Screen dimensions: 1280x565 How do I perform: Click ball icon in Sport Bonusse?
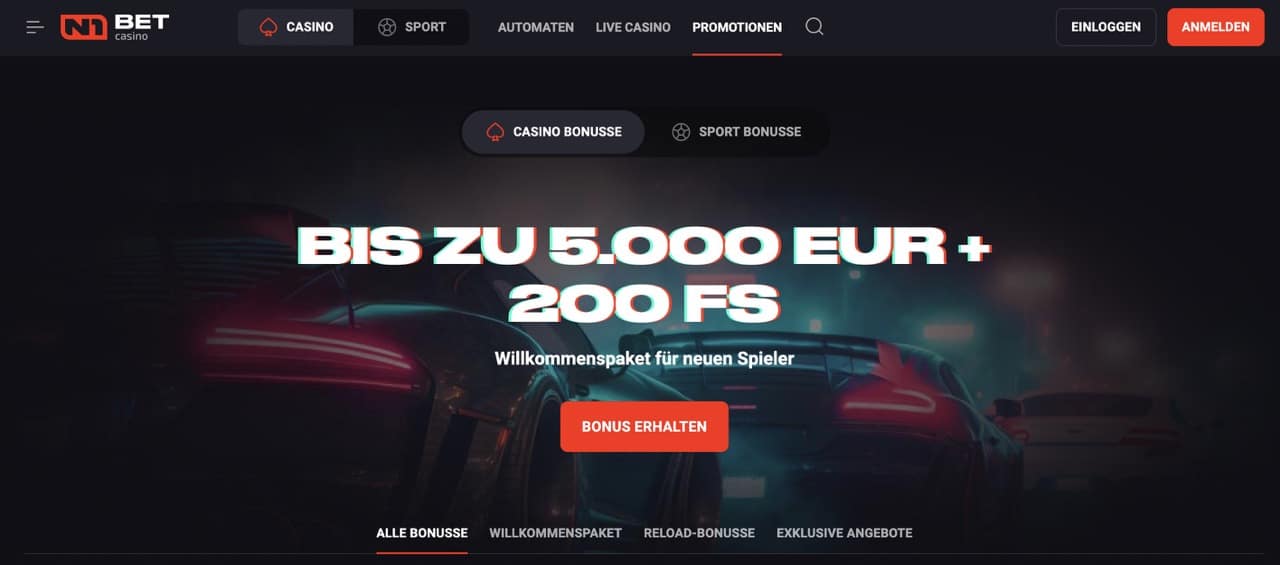pyautogui.click(x=681, y=131)
